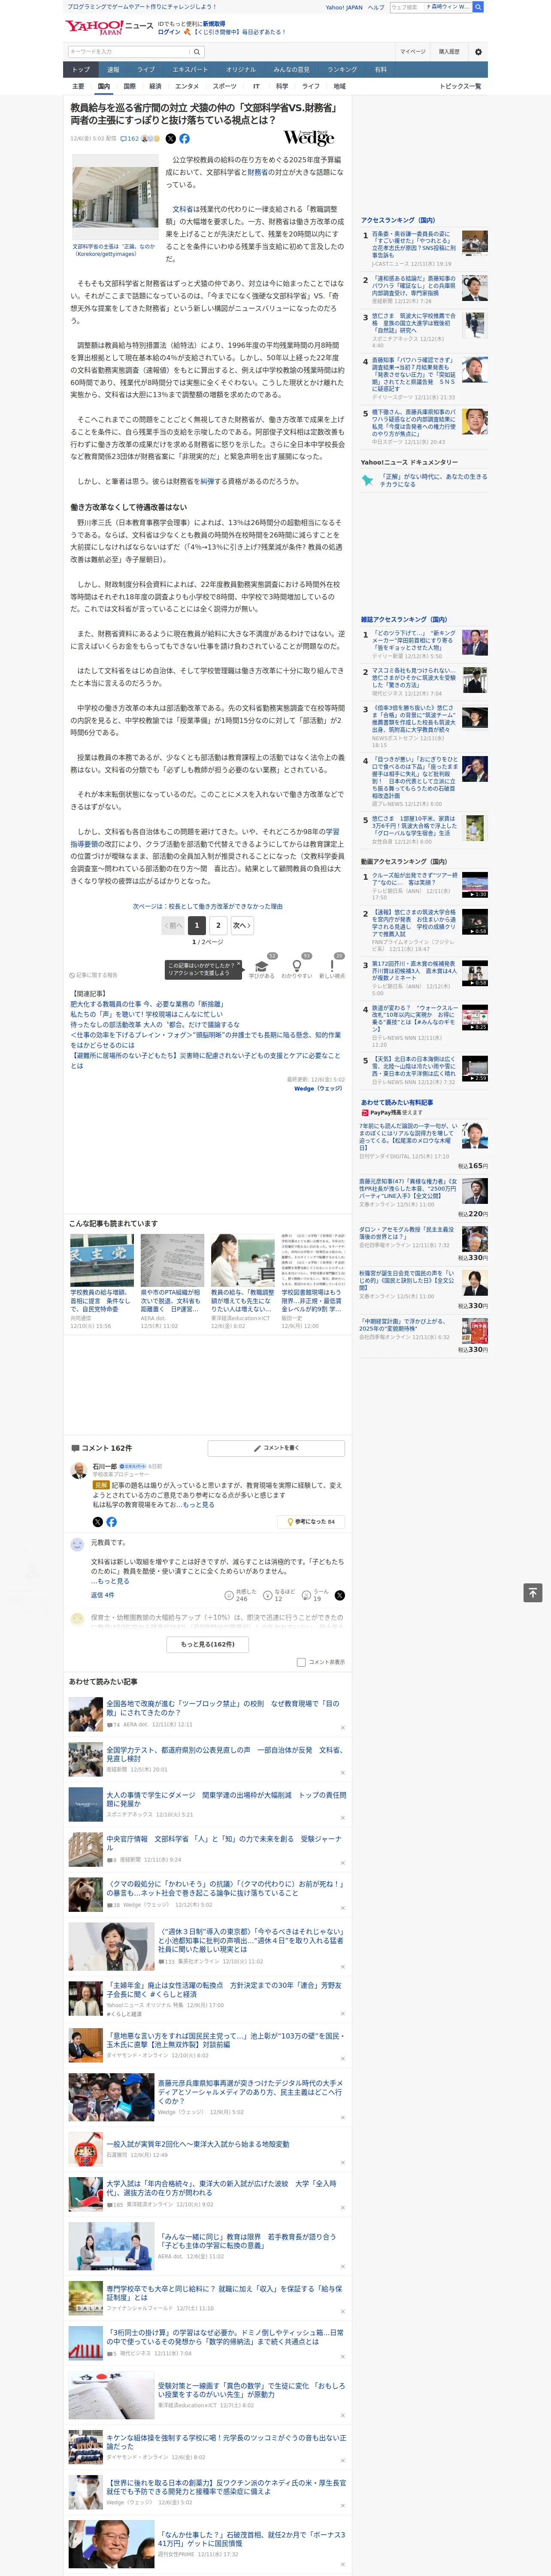
Task: Load more comments もっと見る(162件)
Action: point(208,1644)
